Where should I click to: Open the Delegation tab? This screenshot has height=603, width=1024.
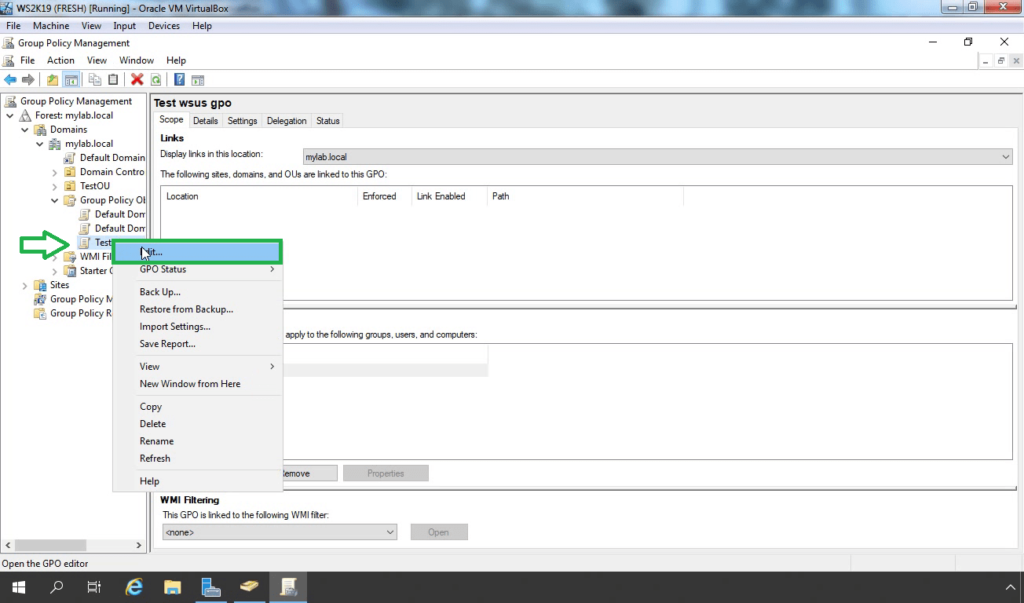[x=287, y=121]
